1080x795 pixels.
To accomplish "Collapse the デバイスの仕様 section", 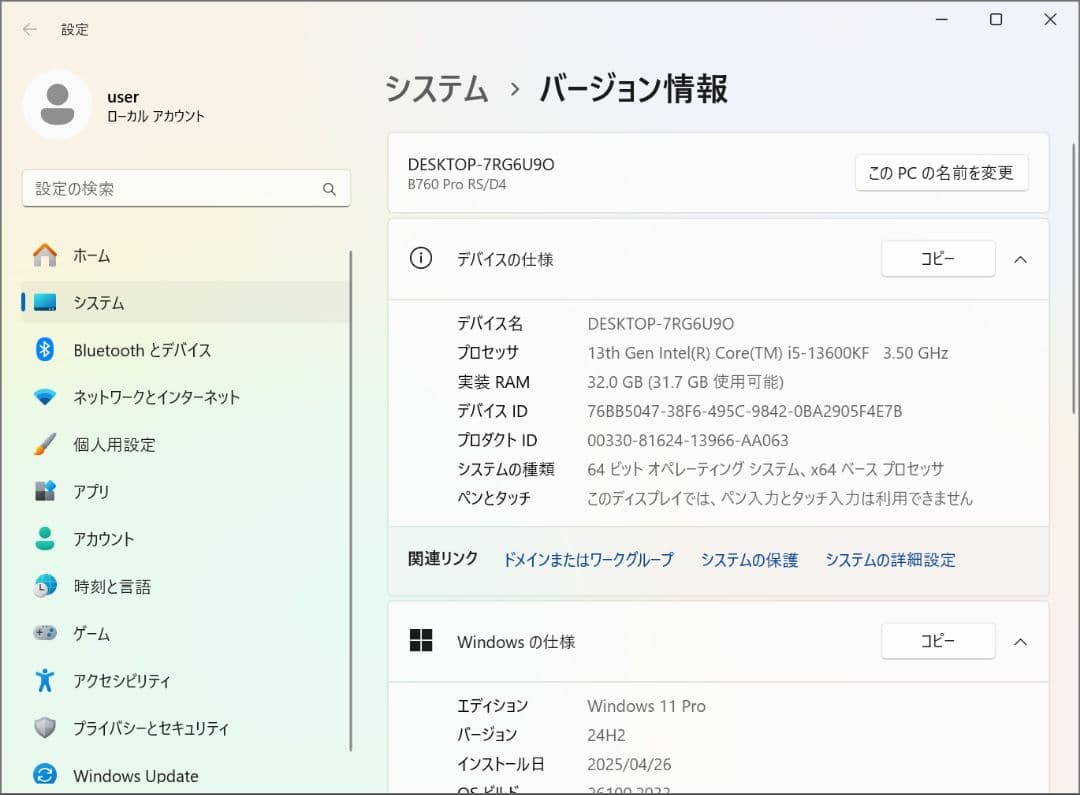I will tap(1020, 259).
